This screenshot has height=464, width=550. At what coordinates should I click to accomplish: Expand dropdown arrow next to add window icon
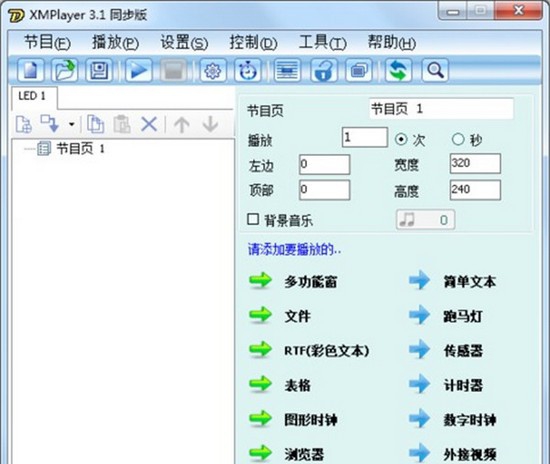pyautogui.click(x=72, y=124)
